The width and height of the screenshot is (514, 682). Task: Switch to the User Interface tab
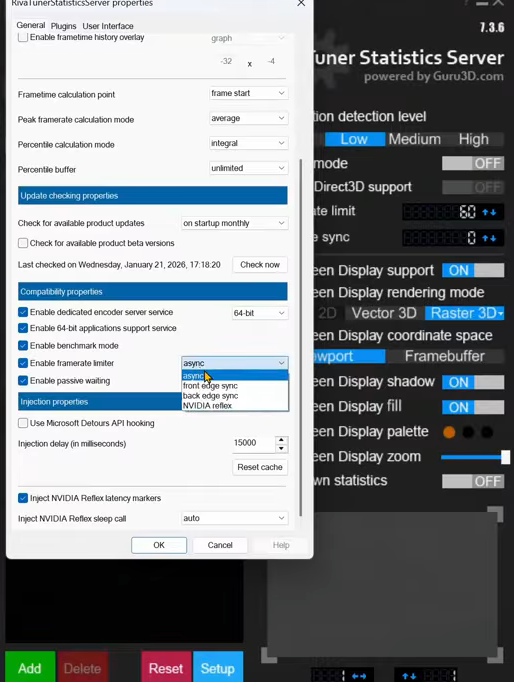[x=108, y=26]
